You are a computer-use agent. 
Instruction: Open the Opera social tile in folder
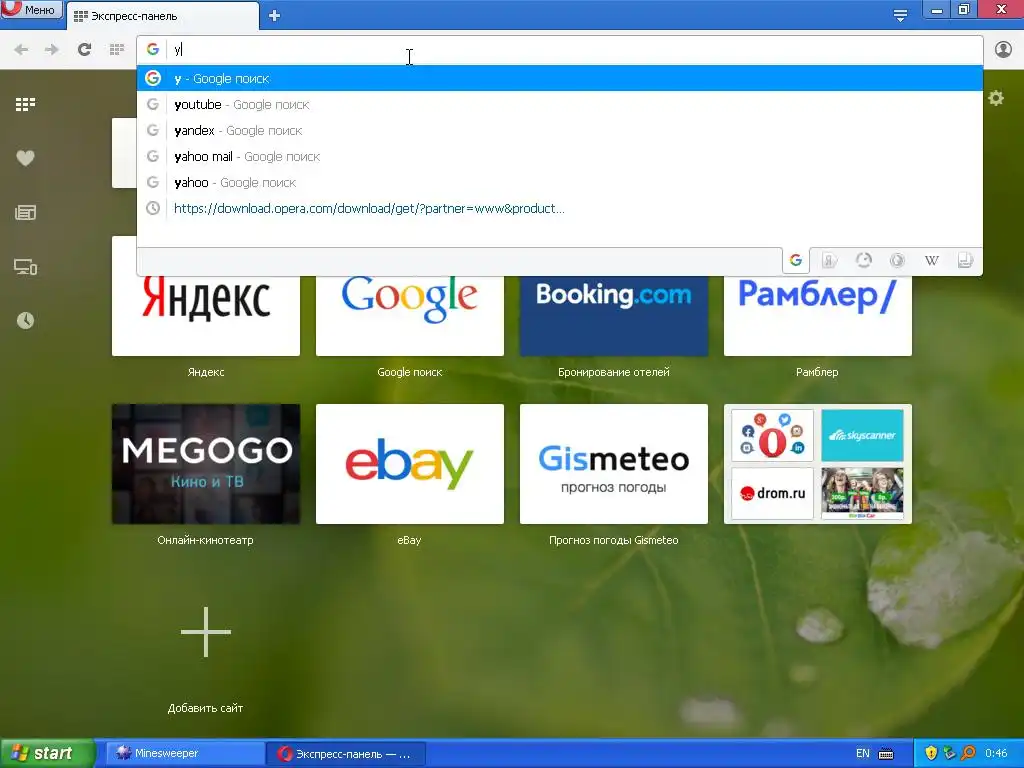coord(772,436)
